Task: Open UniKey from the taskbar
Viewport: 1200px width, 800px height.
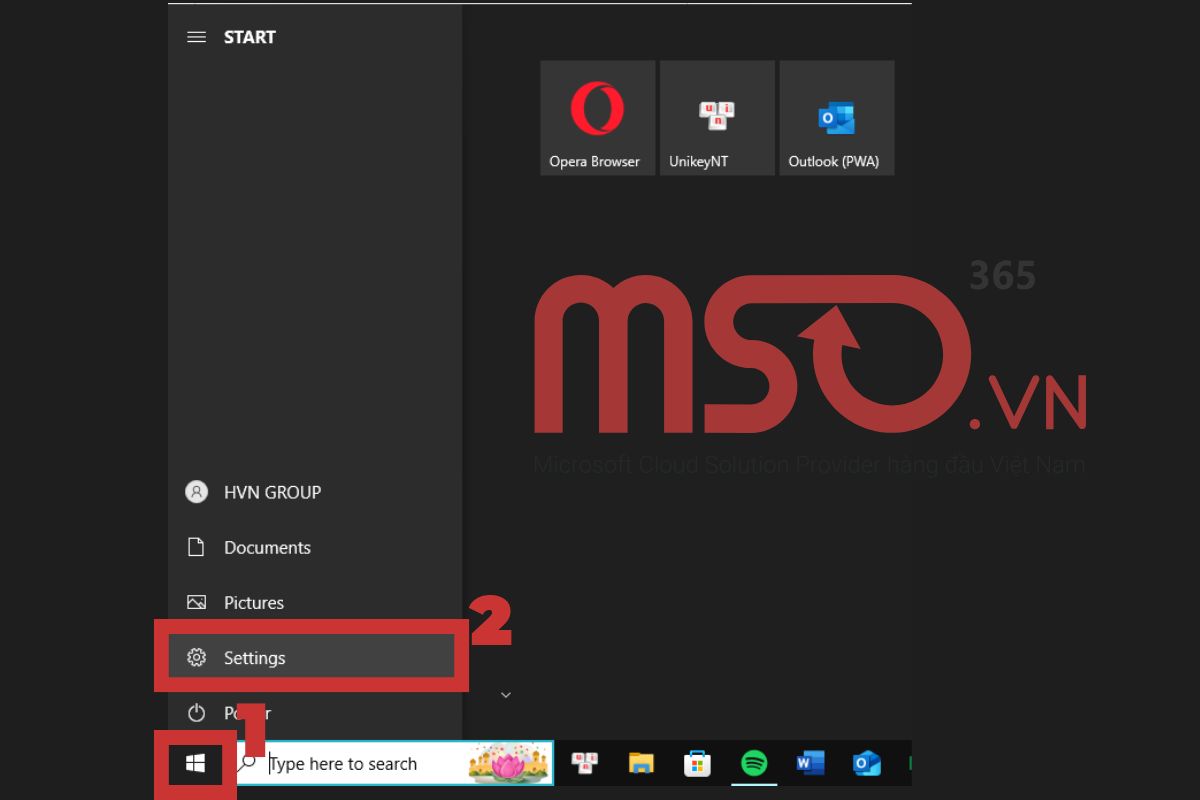Action: coord(584,764)
